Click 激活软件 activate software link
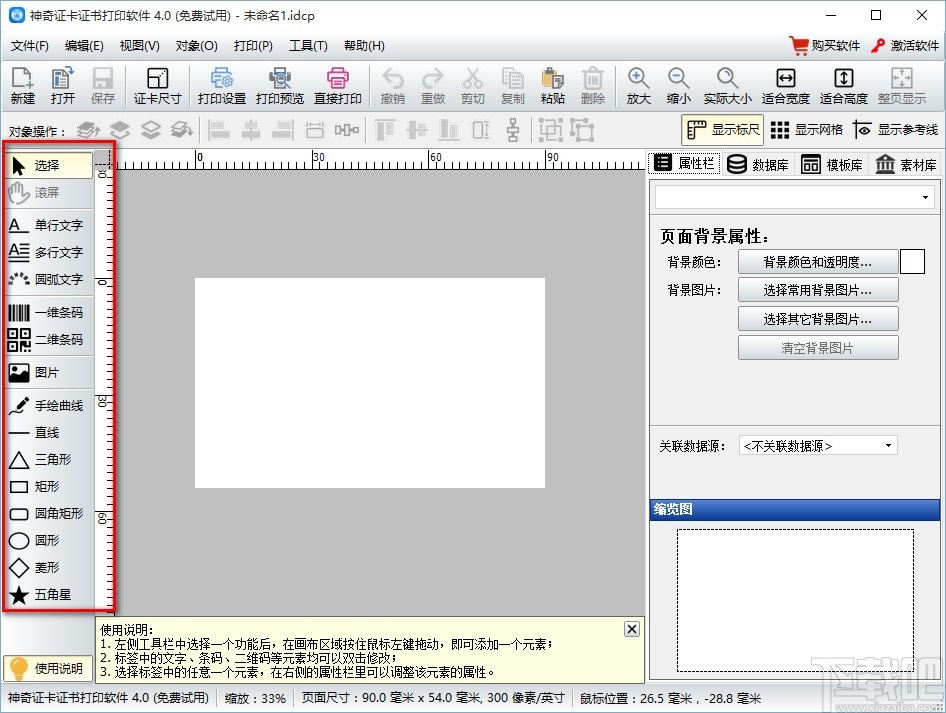This screenshot has height=713, width=946. [904, 46]
